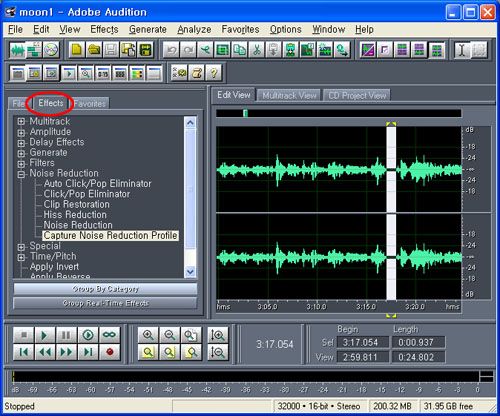Click the Zoom Out Full magnifier icon
The width and height of the screenshot is (500, 416).
[191, 335]
